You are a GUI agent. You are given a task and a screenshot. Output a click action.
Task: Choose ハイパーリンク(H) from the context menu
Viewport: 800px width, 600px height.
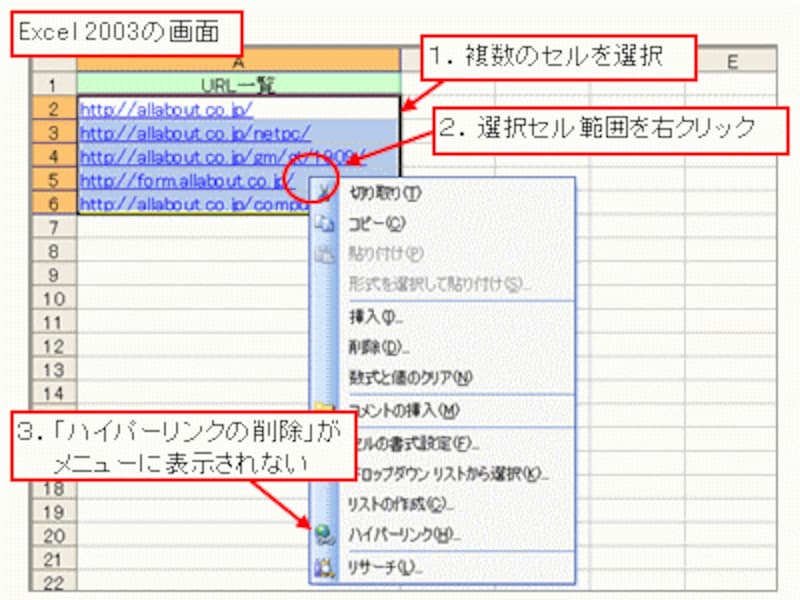[404, 535]
